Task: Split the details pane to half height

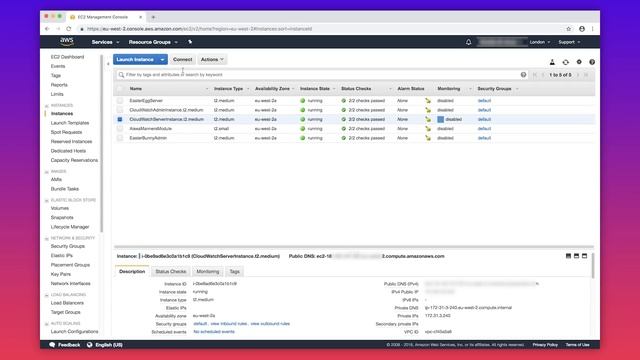Action: [x=576, y=256]
